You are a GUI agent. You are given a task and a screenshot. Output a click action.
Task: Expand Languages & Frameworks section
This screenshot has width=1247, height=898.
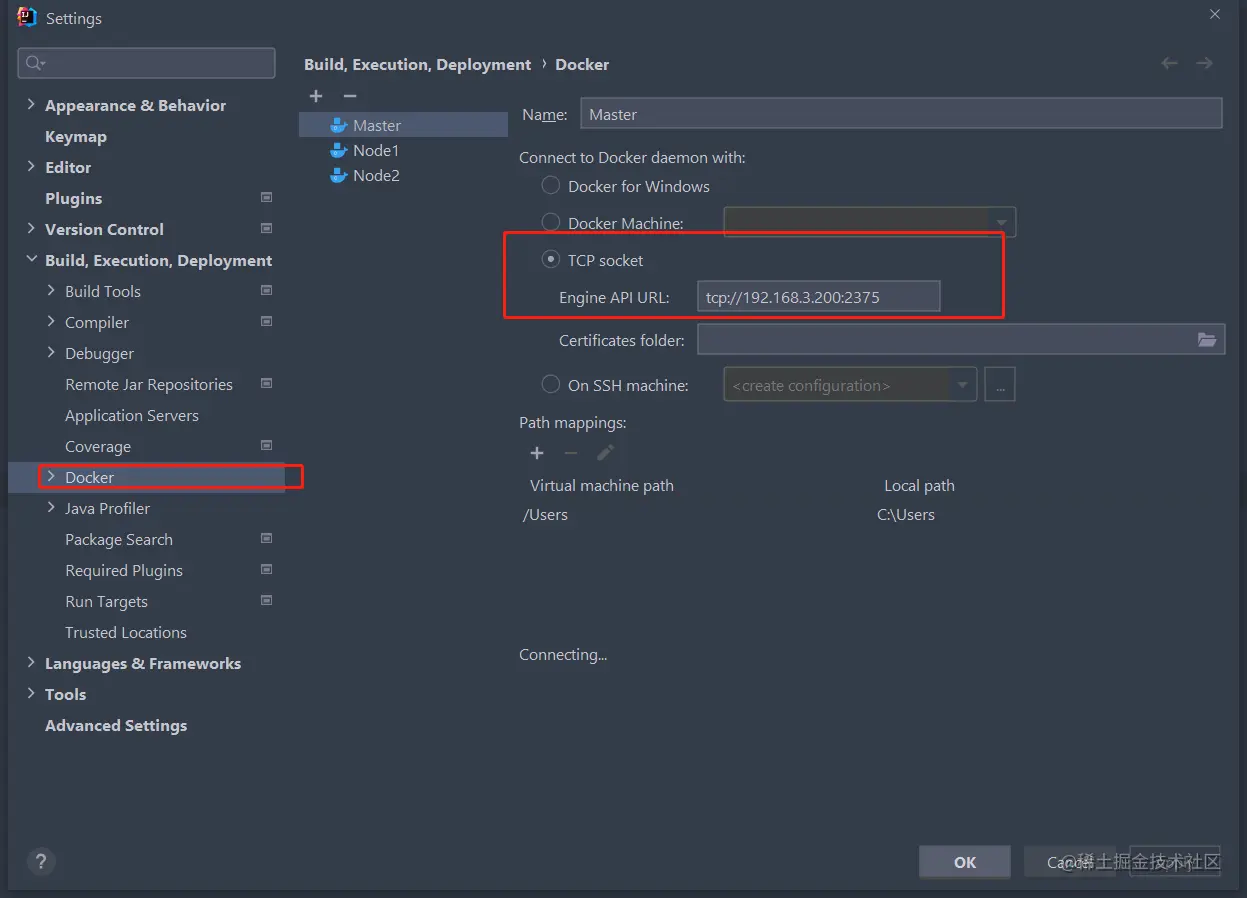click(x=31, y=663)
